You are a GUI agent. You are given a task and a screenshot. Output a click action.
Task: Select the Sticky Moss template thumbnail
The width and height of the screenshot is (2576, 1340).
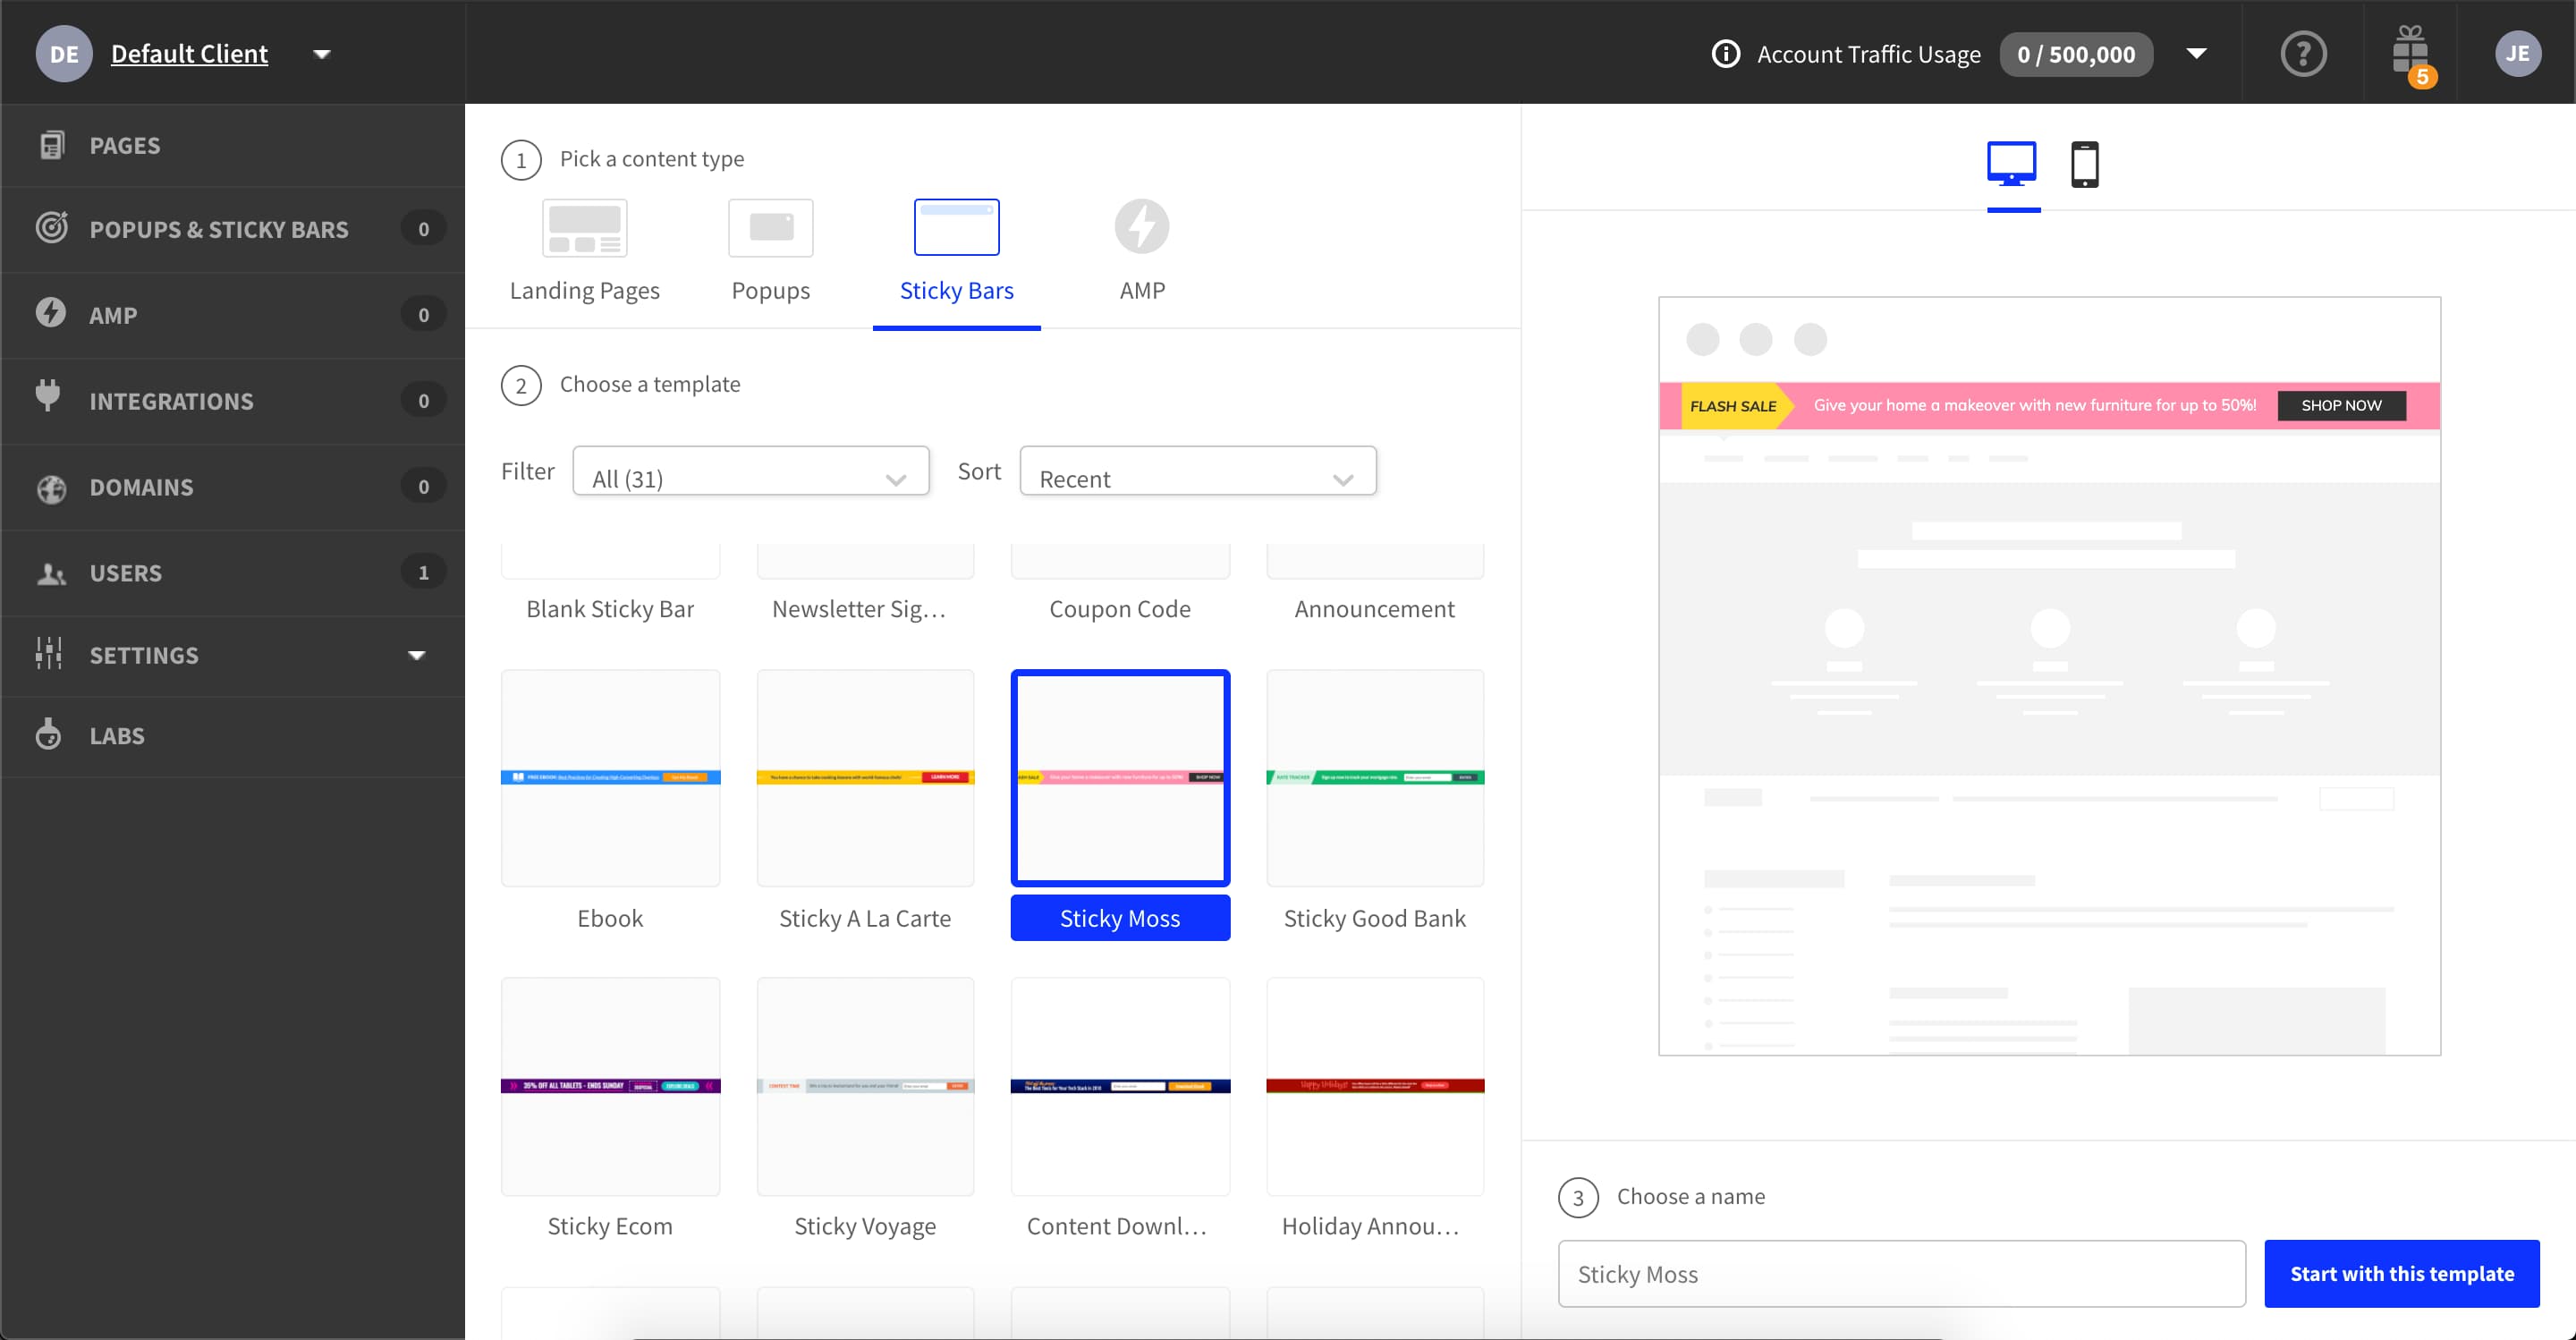(1119, 776)
